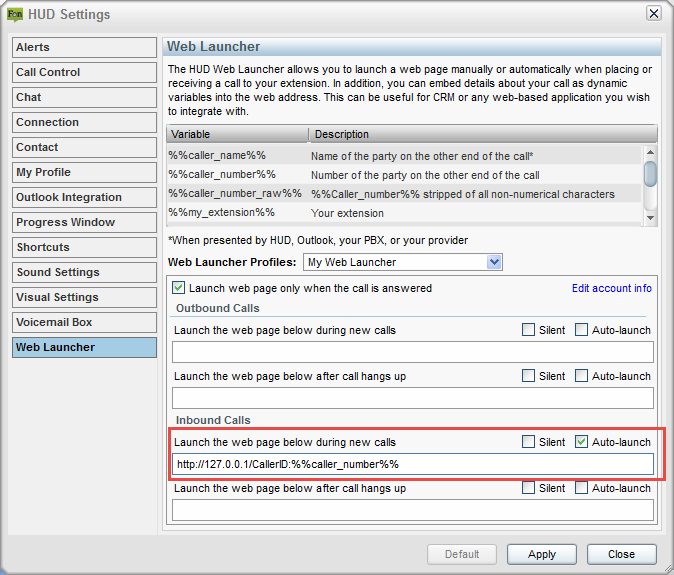Select Voicemail Box settings
Viewport: 674px width, 575px height.
pos(84,322)
